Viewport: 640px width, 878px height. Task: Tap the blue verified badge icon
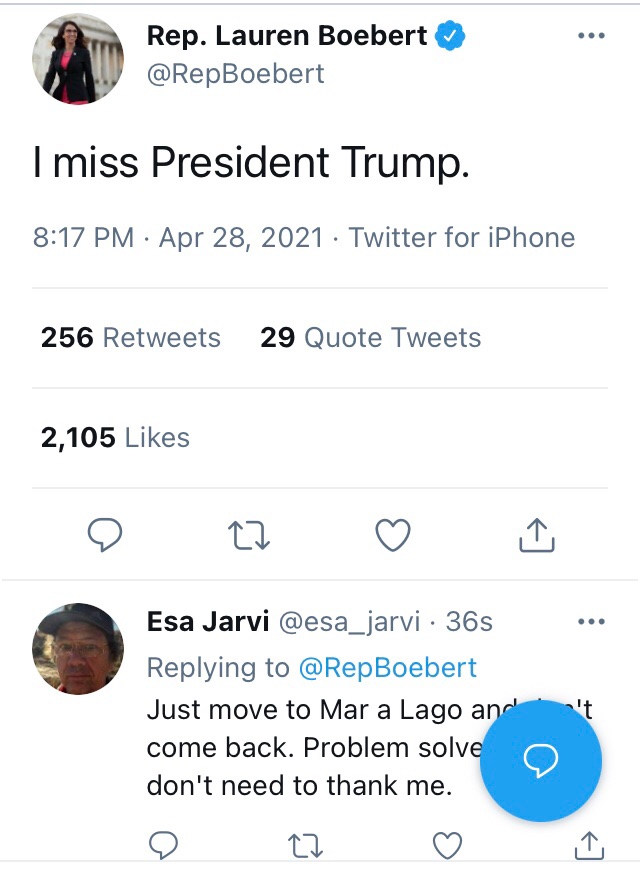click(451, 36)
